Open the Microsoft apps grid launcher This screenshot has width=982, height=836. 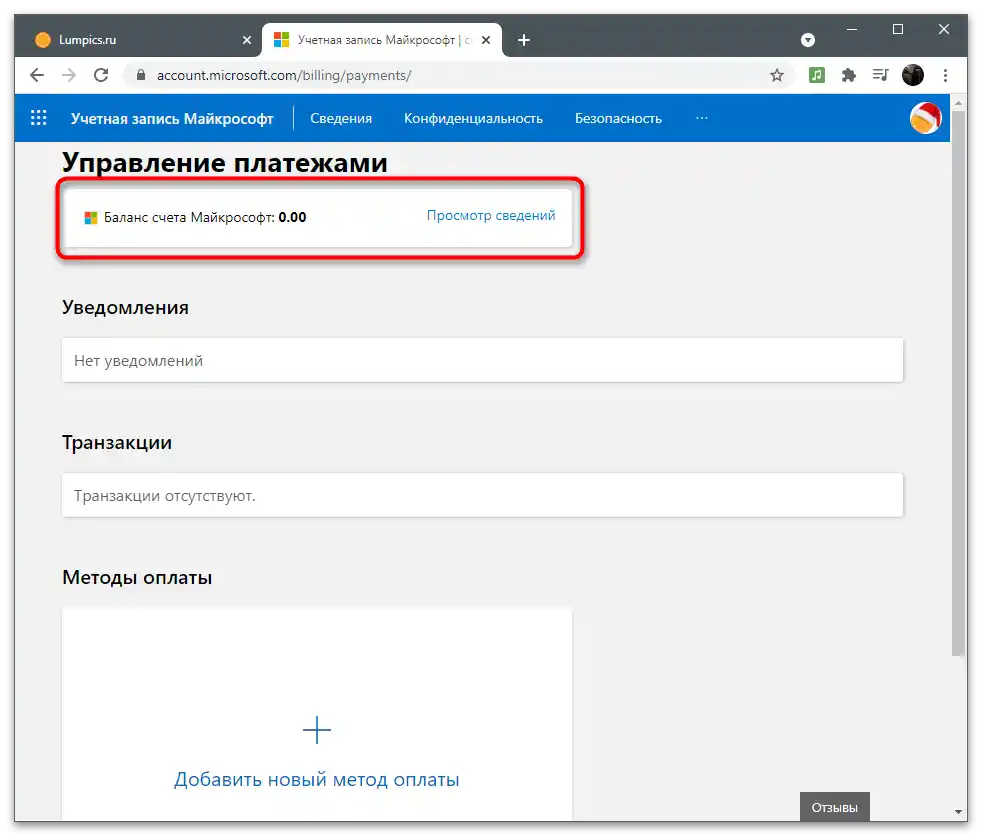click(x=39, y=118)
